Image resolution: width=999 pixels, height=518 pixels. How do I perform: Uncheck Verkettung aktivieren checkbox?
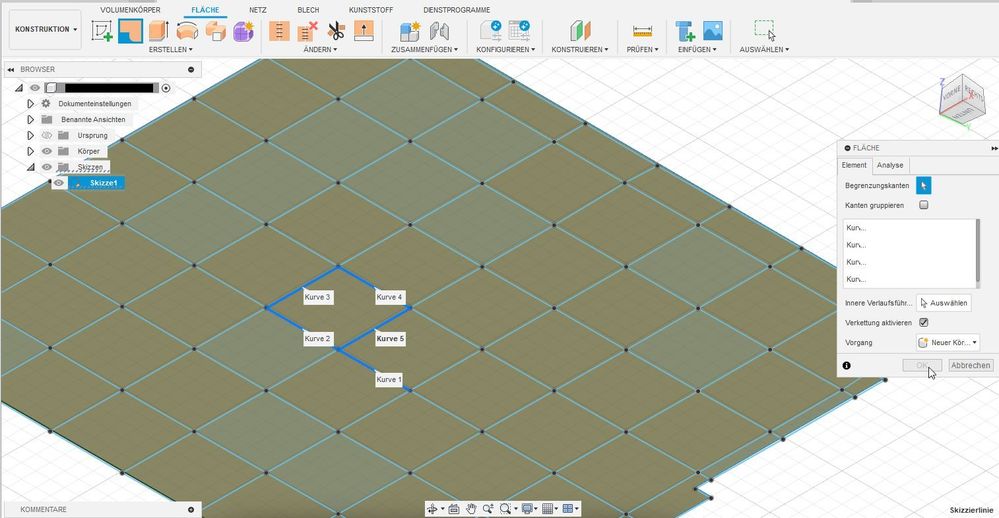tap(924, 322)
